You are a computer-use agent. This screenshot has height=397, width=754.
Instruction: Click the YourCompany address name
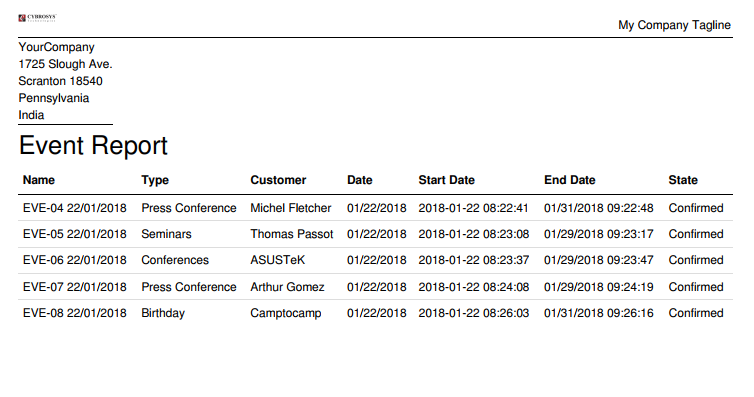[x=56, y=47]
